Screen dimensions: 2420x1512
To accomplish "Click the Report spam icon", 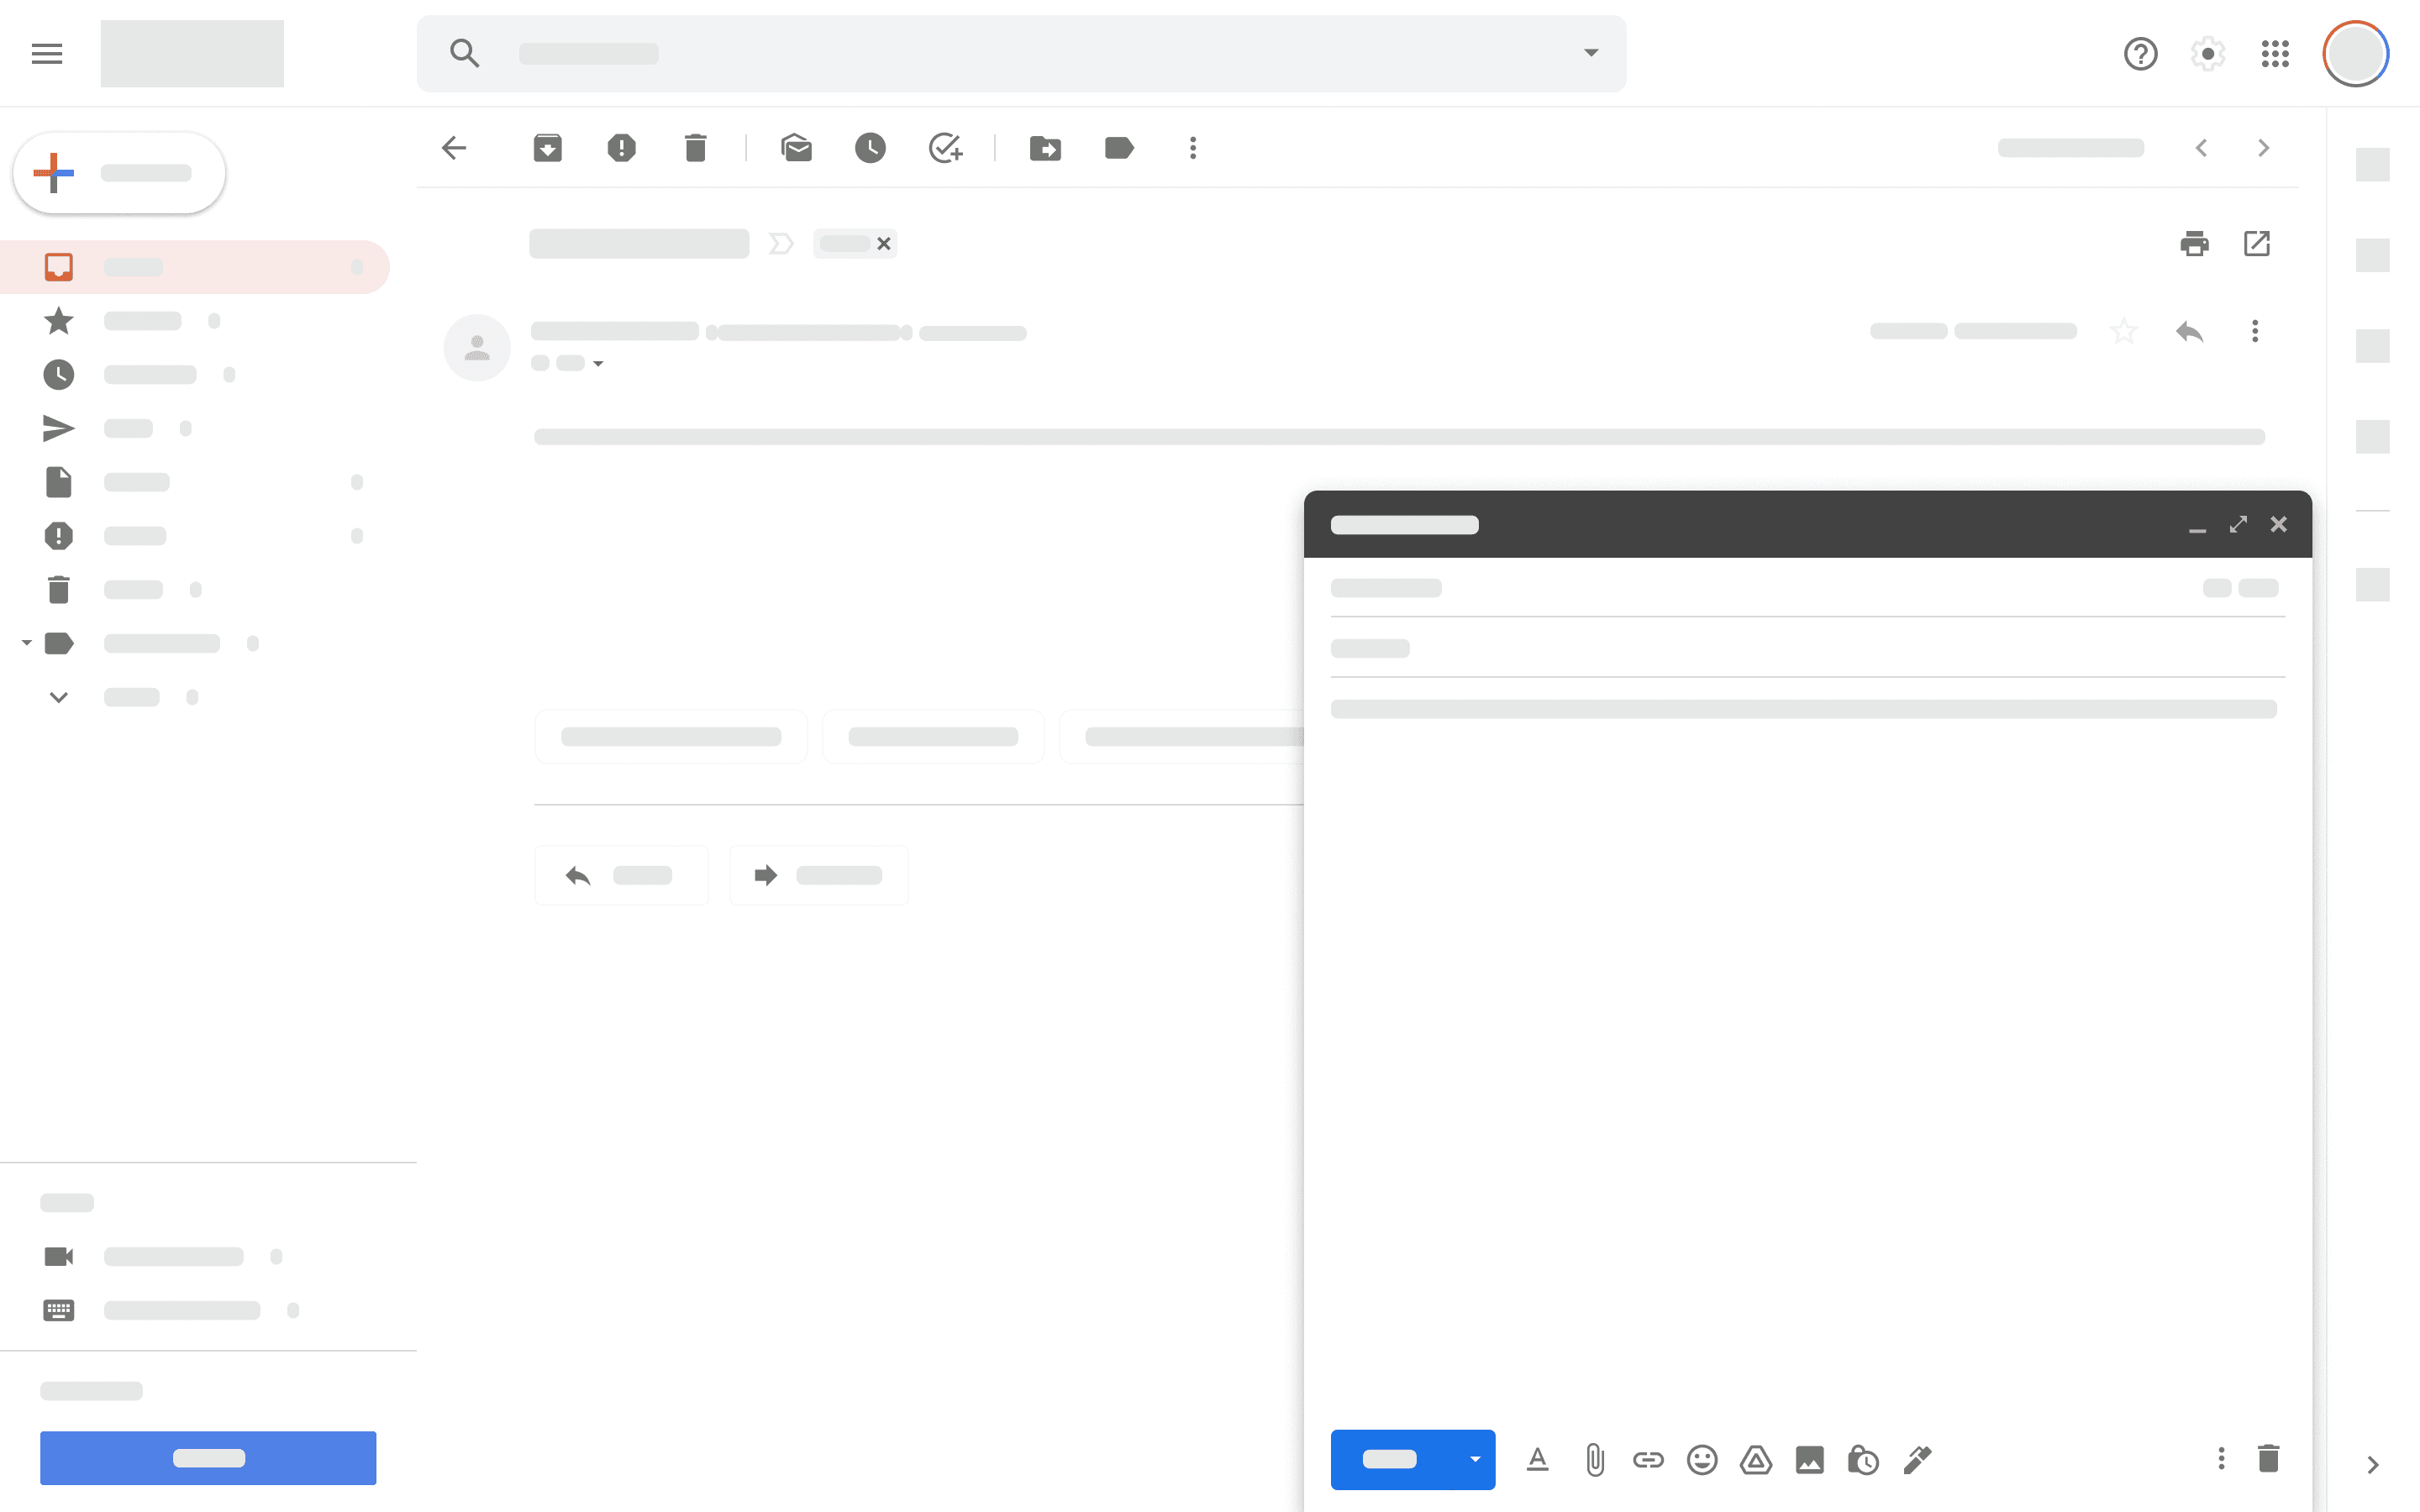I will pyautogui.click(x=621, y=148).
